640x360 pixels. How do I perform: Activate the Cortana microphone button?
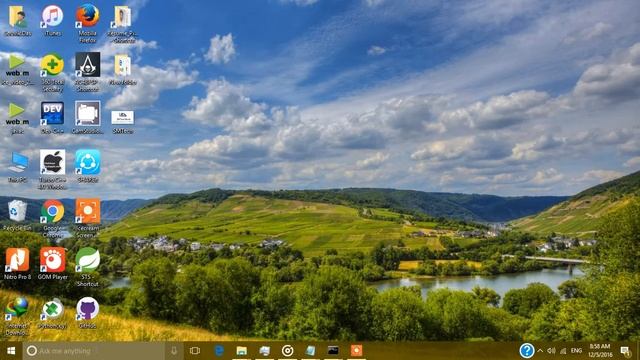tap(174, 351)
